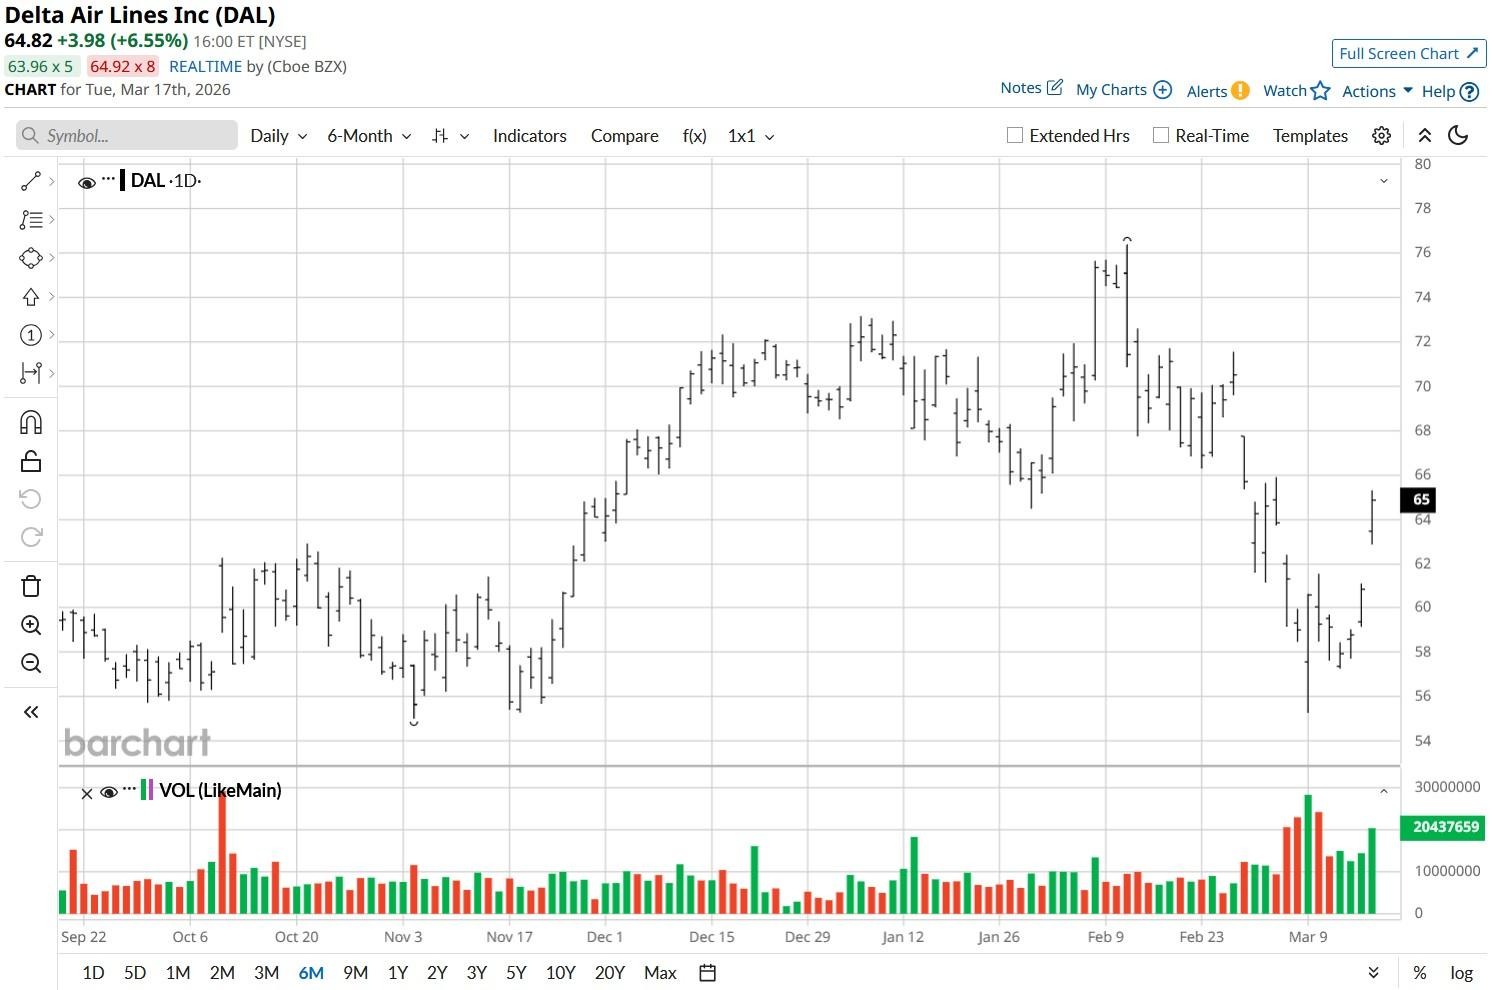Collapse the volume pane

(x=1384, y=791)
